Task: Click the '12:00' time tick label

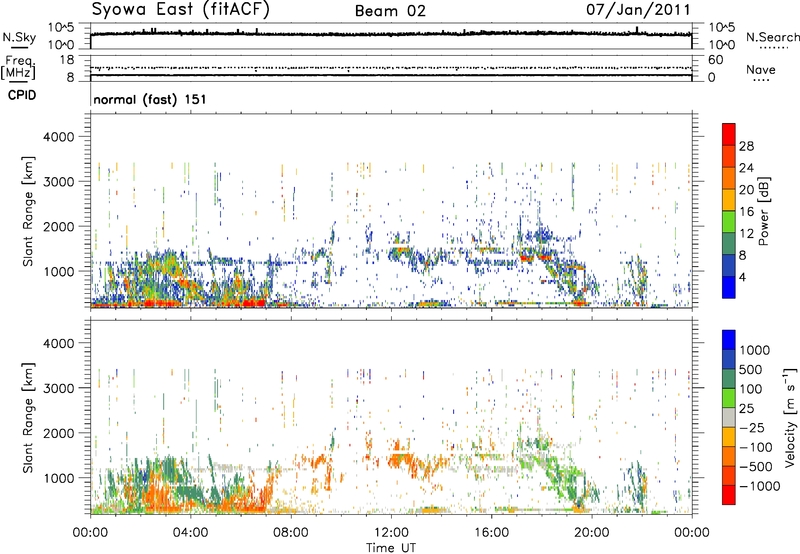Action: [391, 533]
